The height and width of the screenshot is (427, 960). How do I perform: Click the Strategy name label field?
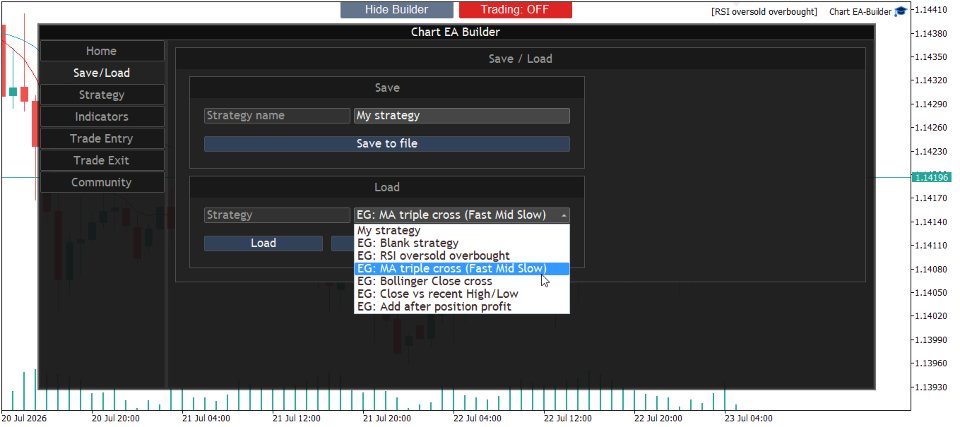tap(277, 116)
